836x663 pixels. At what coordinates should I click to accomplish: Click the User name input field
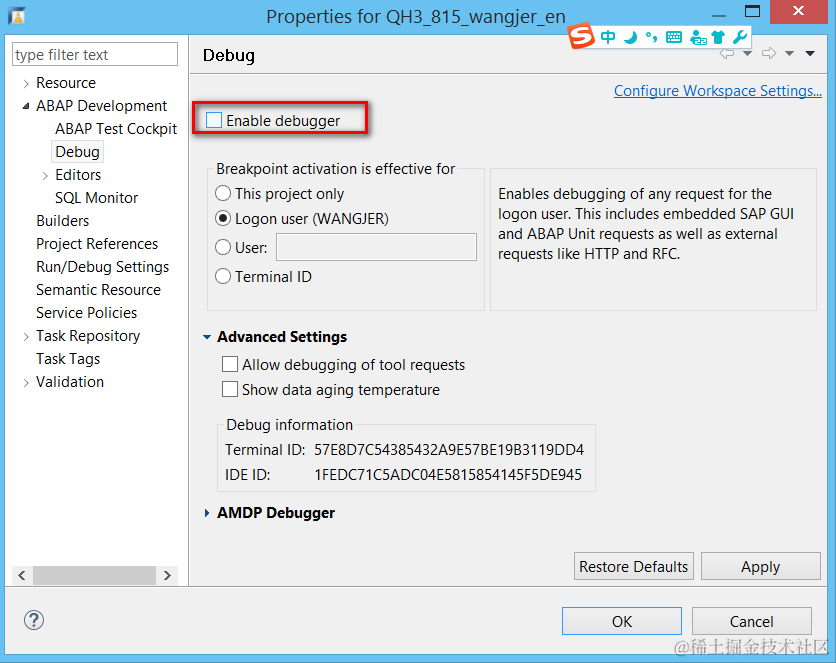pyautogui.click(x=376, y=247)
